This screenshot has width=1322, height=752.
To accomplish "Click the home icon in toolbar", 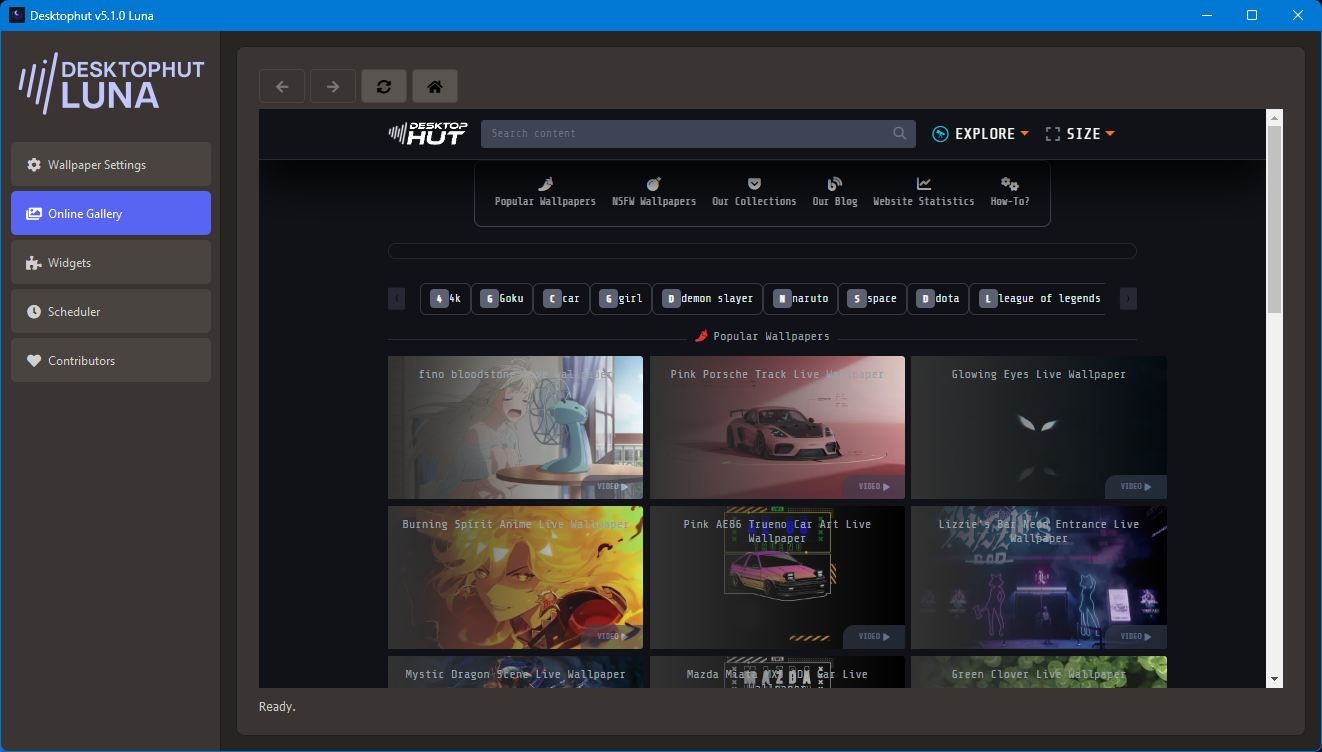I will [x=434, y=86].
